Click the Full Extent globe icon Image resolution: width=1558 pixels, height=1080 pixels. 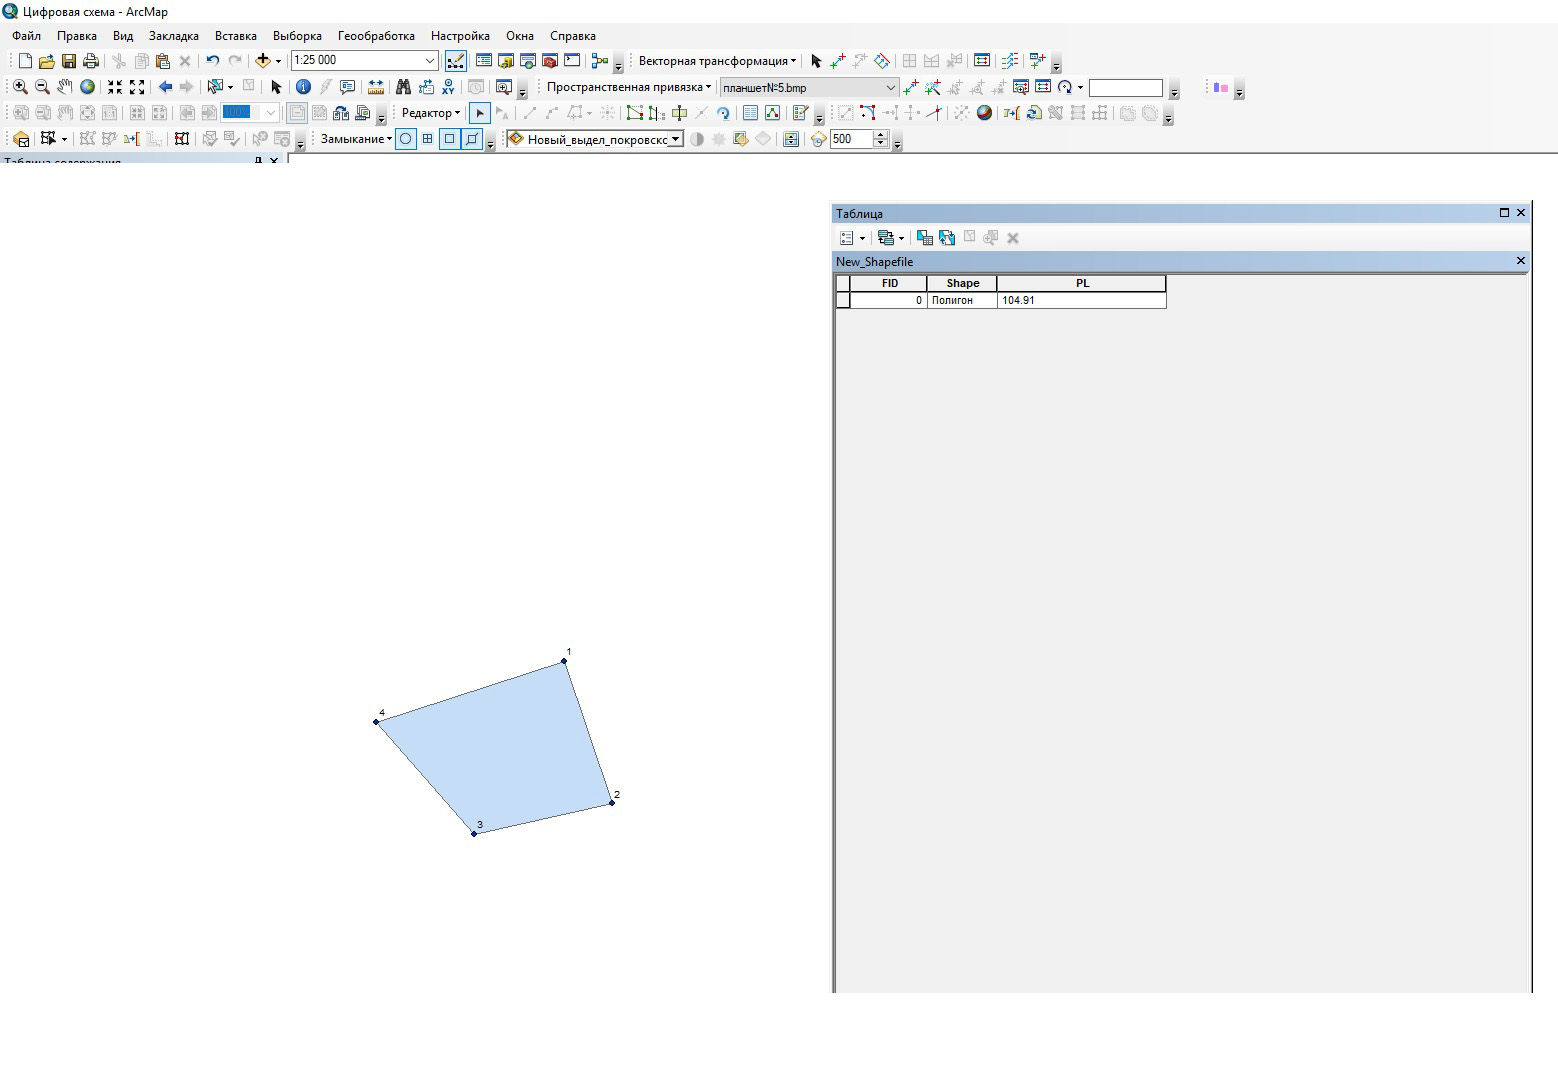tap(88, 87)
